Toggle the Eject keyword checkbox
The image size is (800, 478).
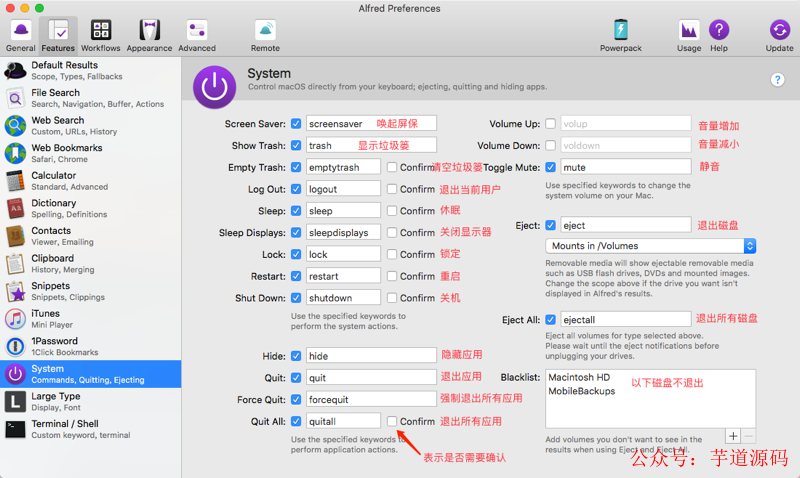pyautogui.click(x=551, y=225)
